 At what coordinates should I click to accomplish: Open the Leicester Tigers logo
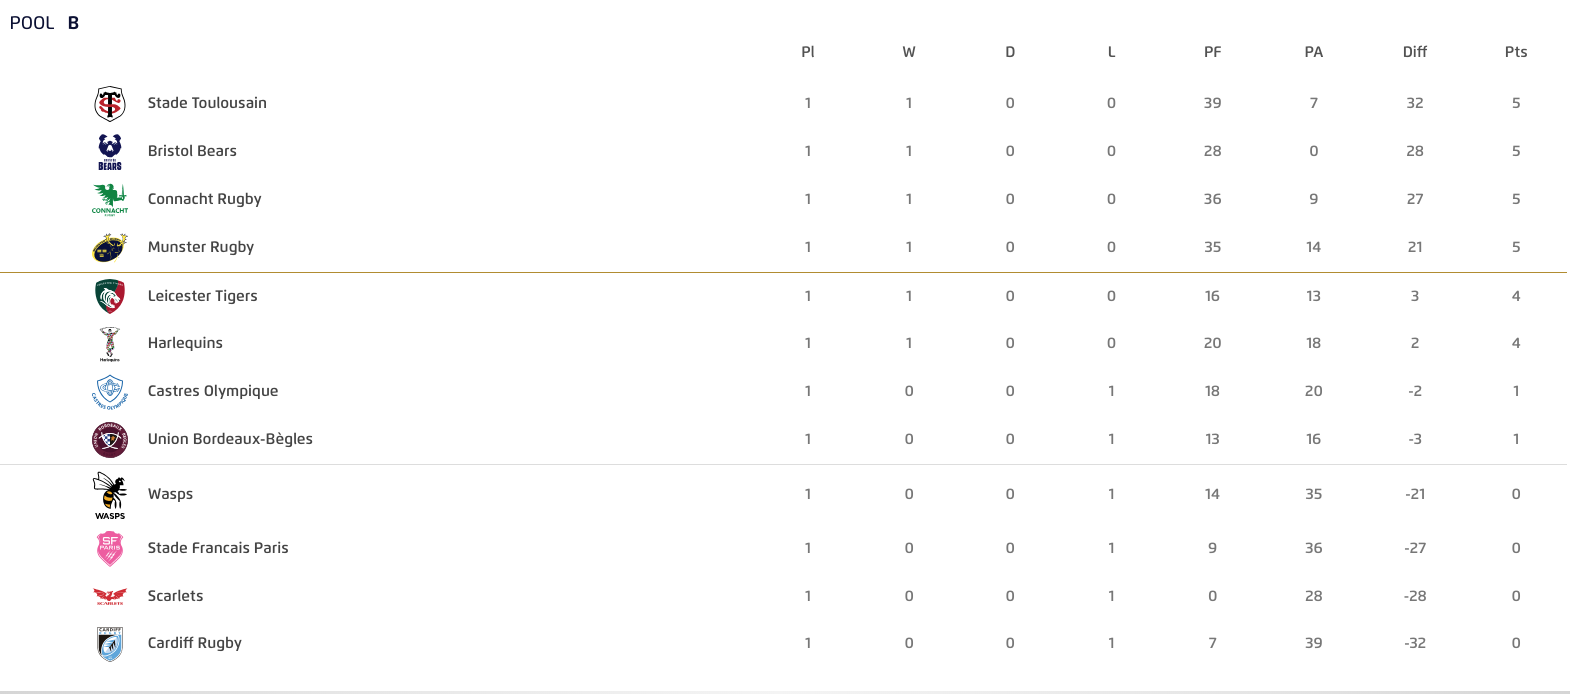point(110,296)
